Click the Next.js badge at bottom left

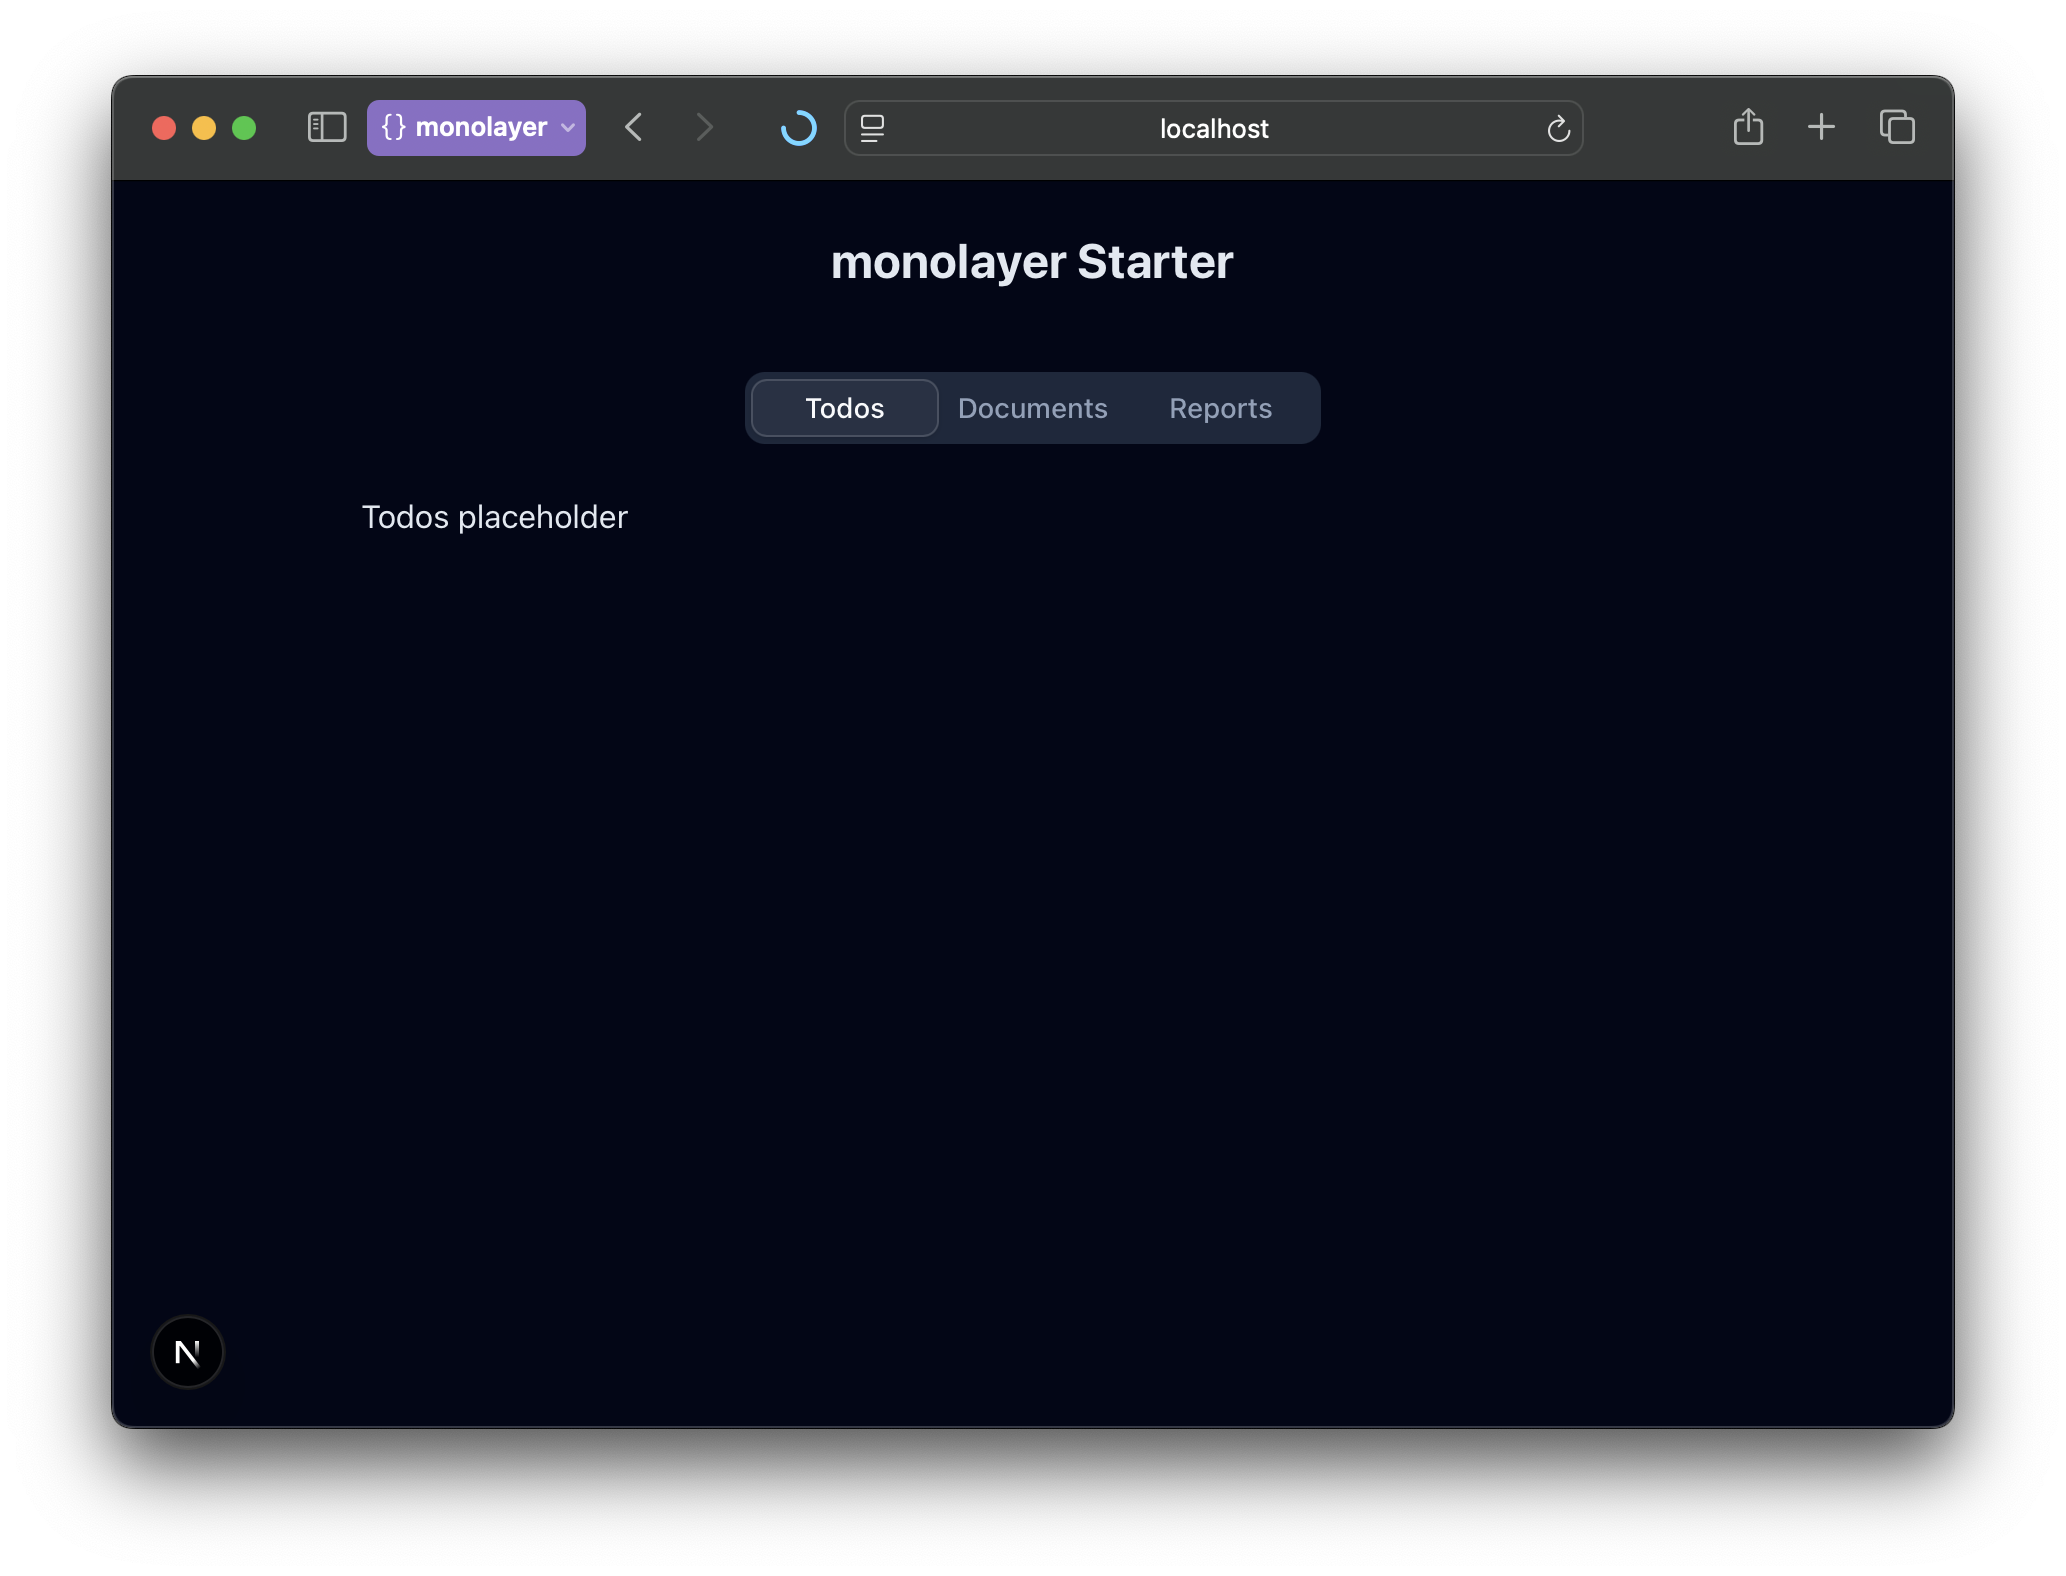click(187, 1352)
